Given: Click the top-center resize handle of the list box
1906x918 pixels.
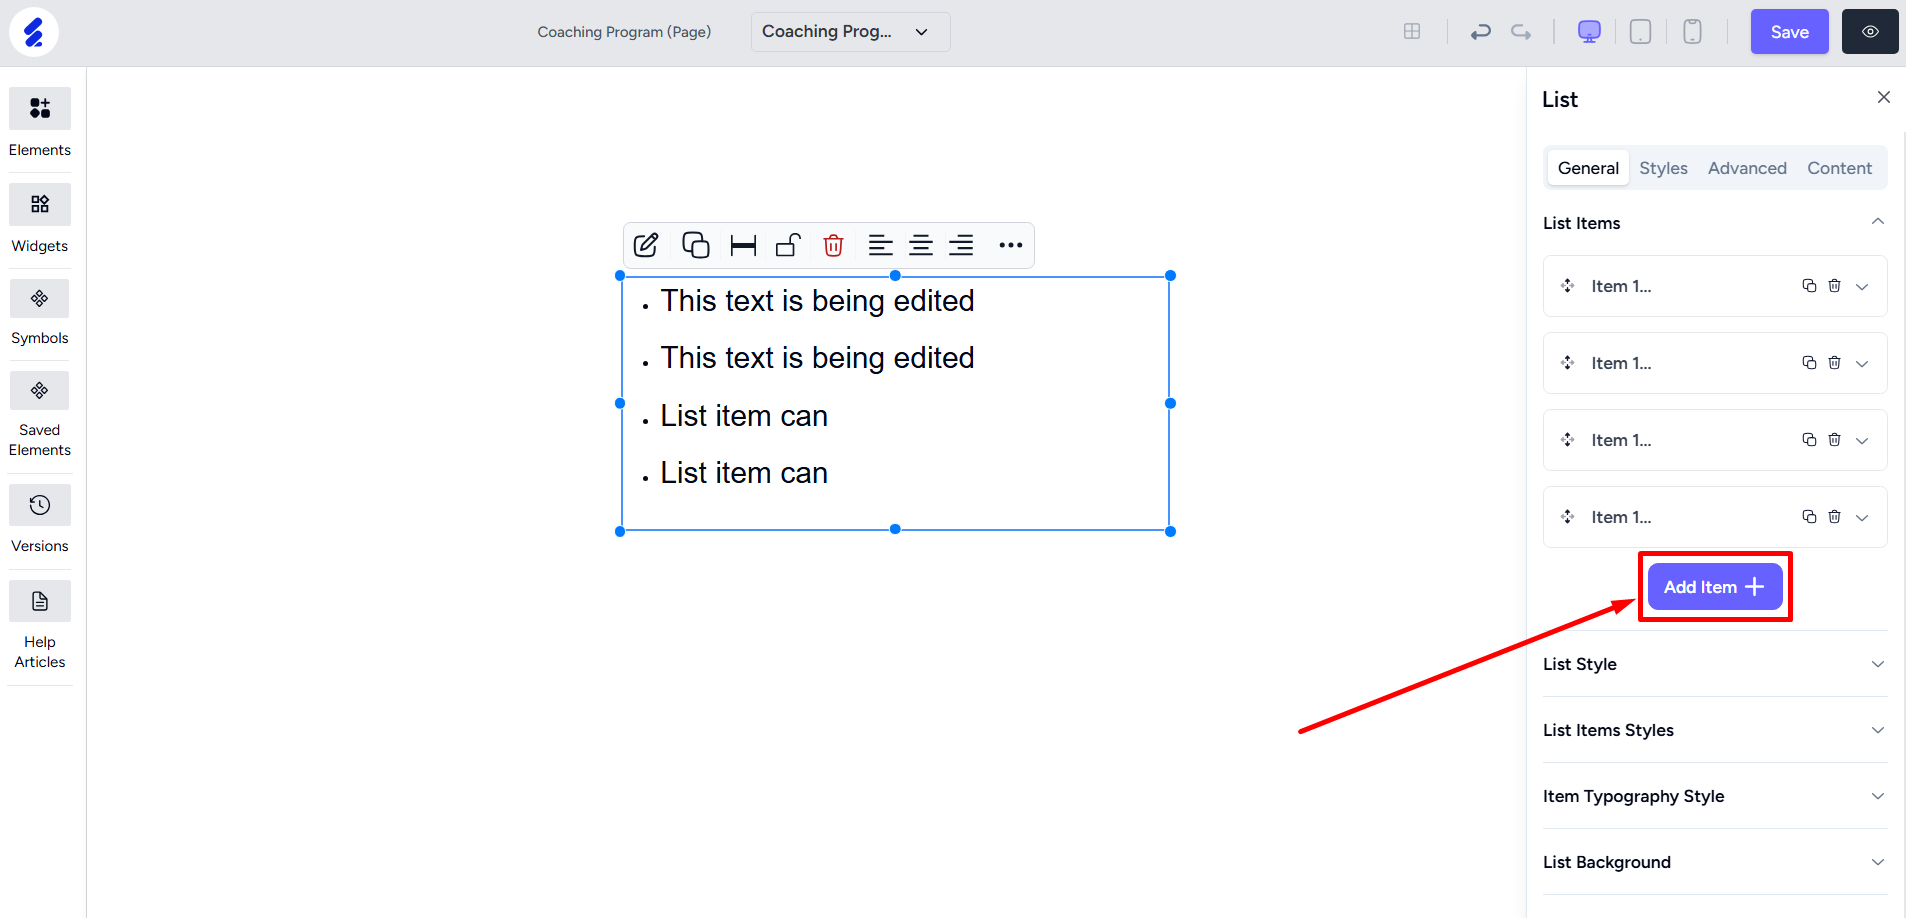Looking at the screenshot, I should click(x=895, y=275).
